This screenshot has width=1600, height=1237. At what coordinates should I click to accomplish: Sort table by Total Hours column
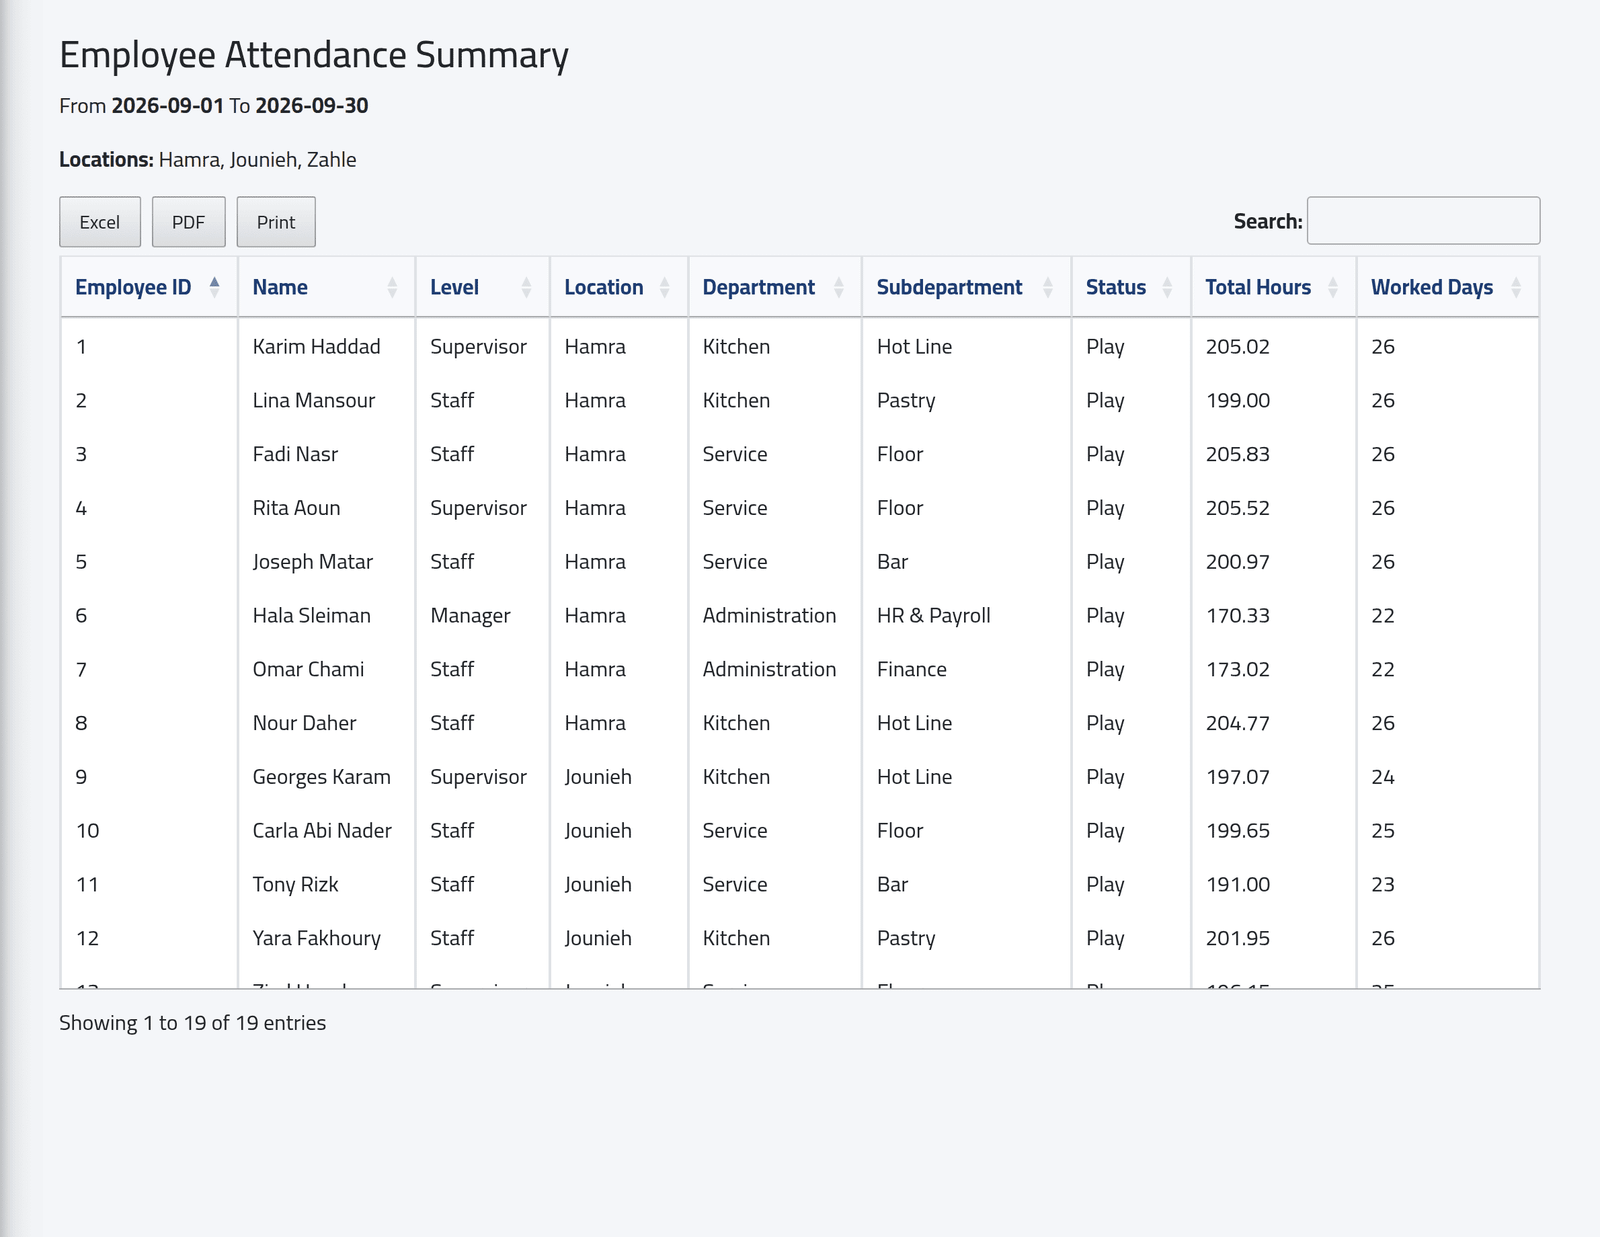point(1273,288)
